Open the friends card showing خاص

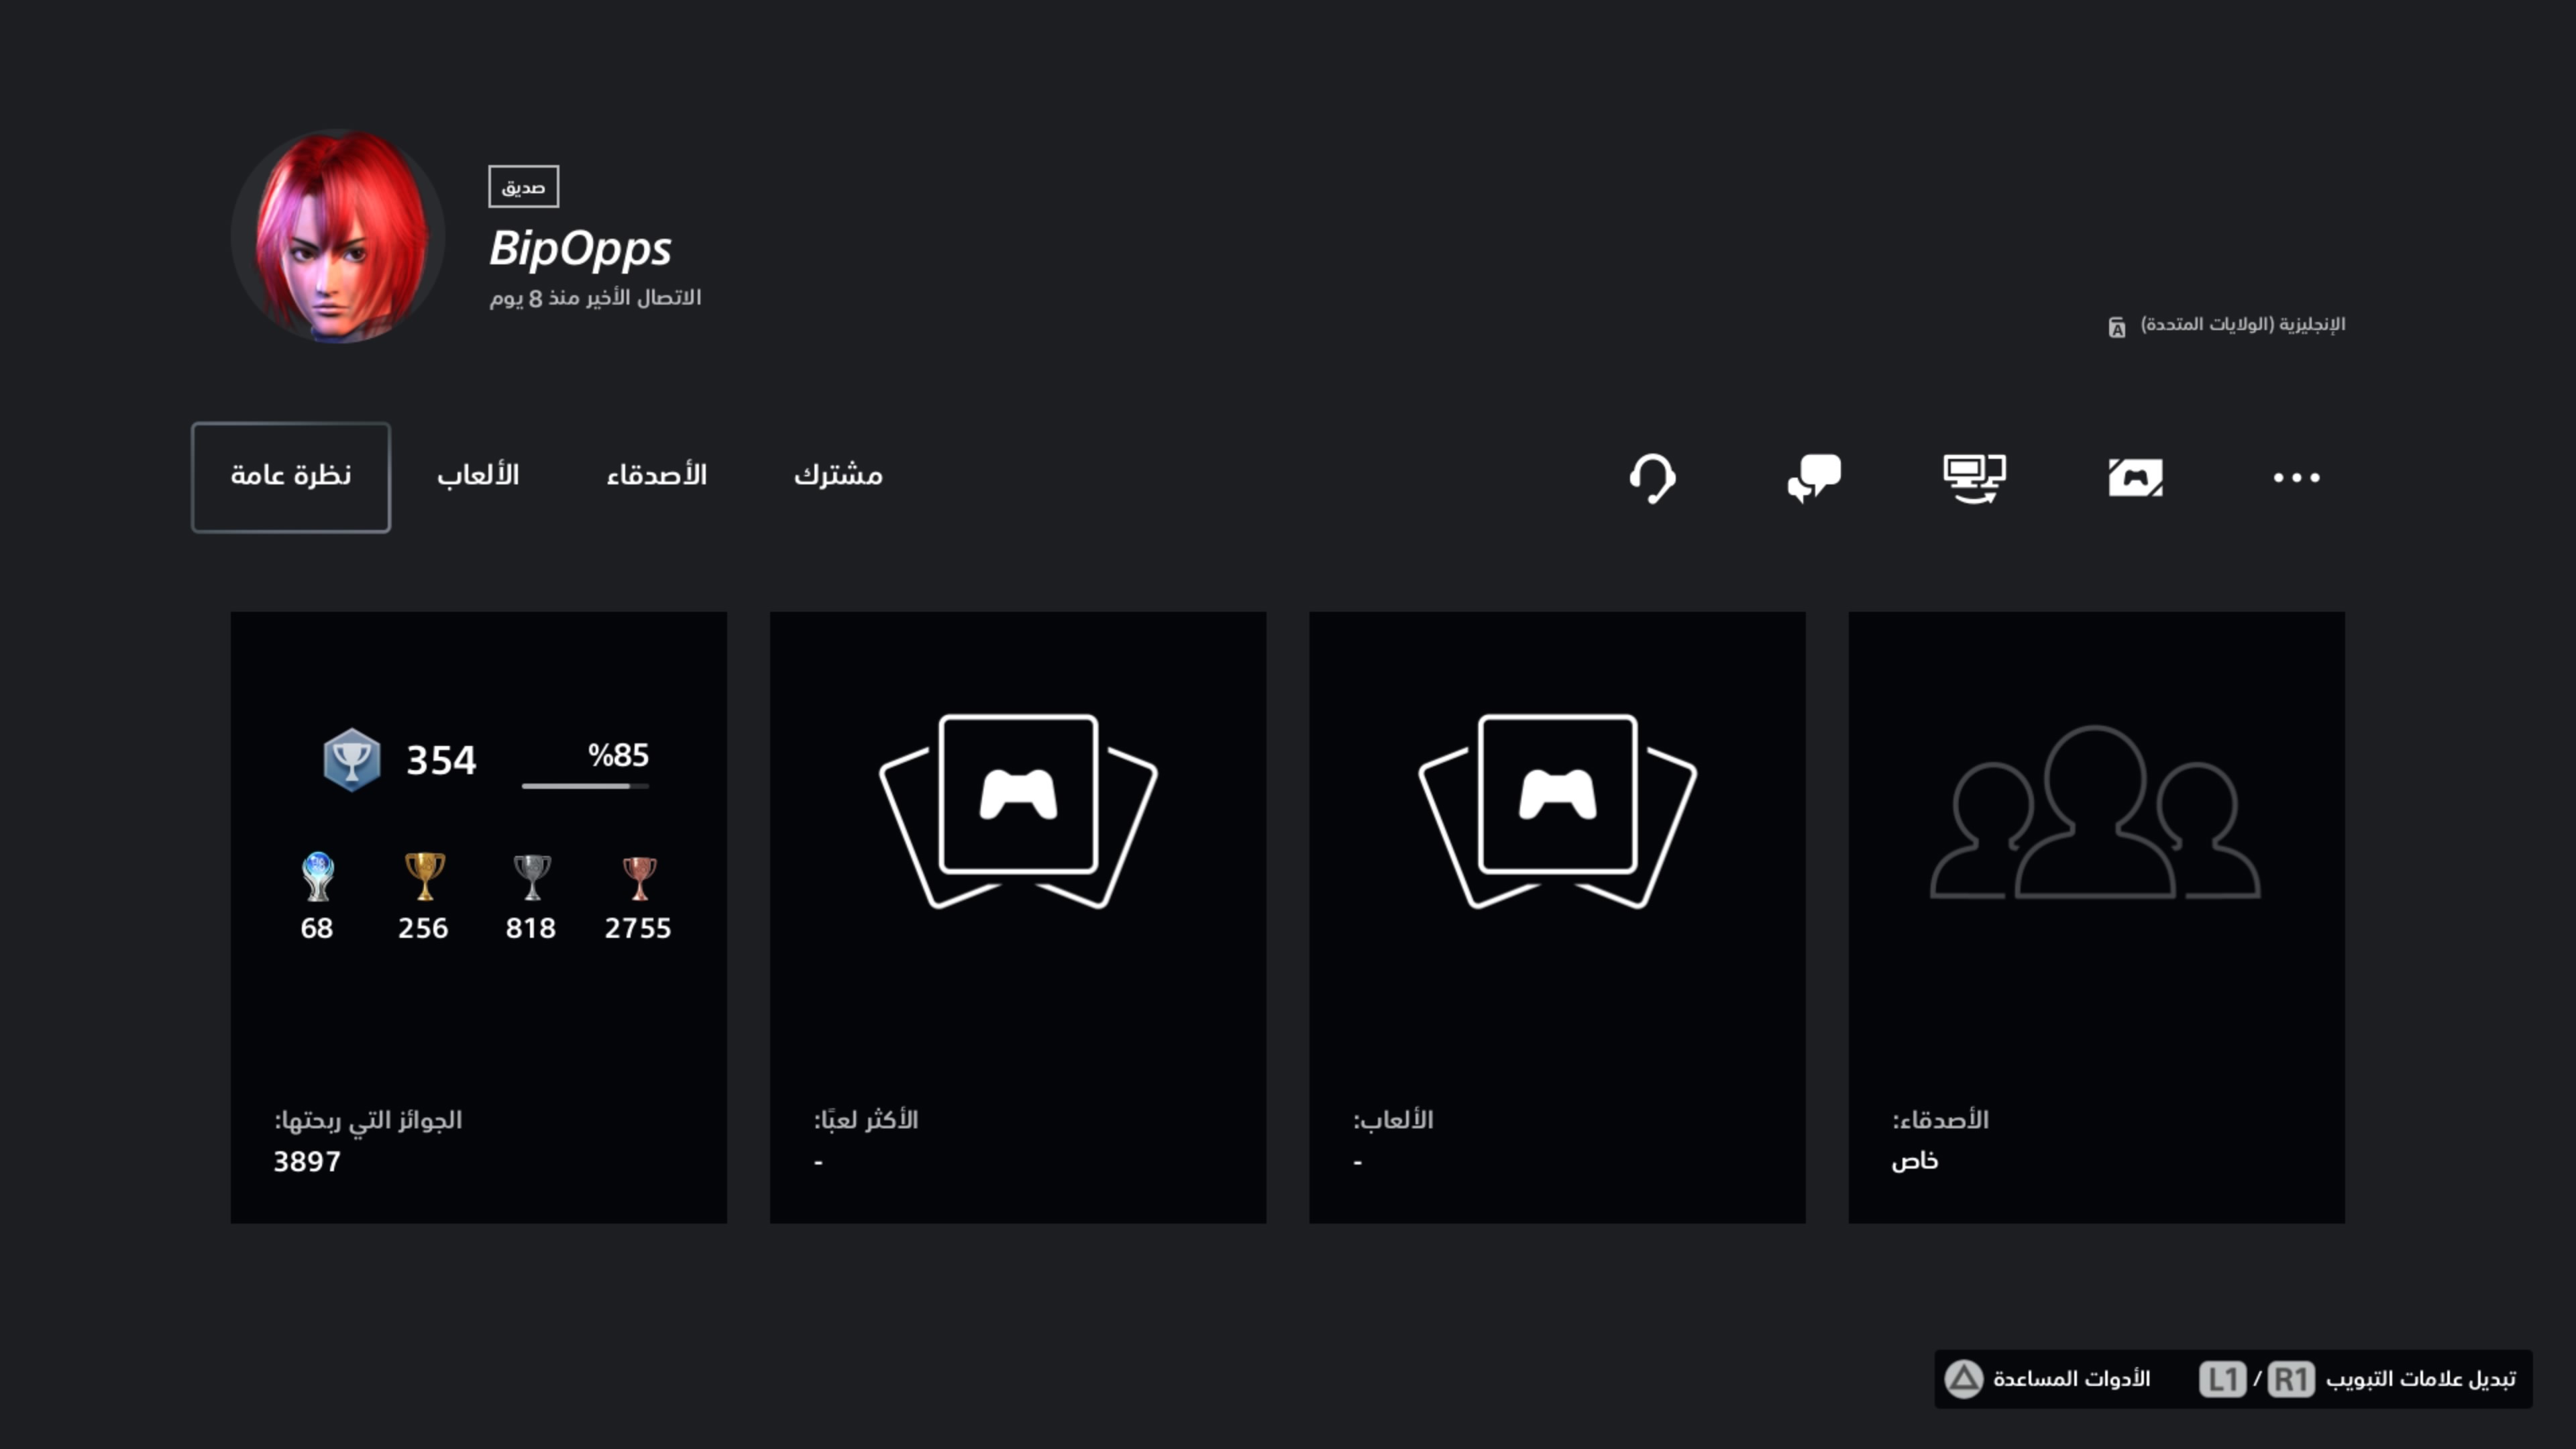[2096, 916]
